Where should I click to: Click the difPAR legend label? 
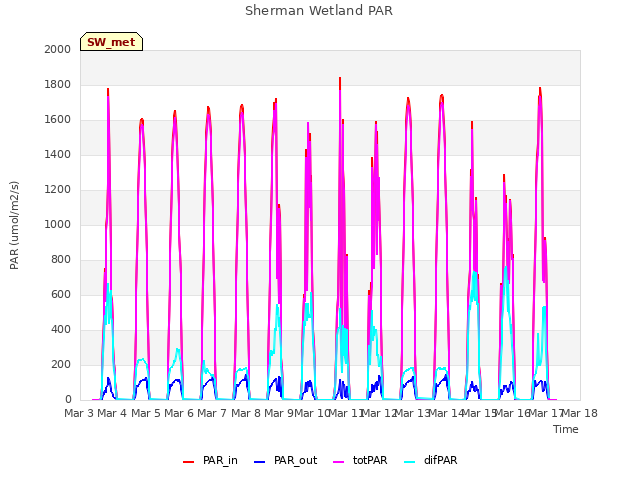click(440, 460)
